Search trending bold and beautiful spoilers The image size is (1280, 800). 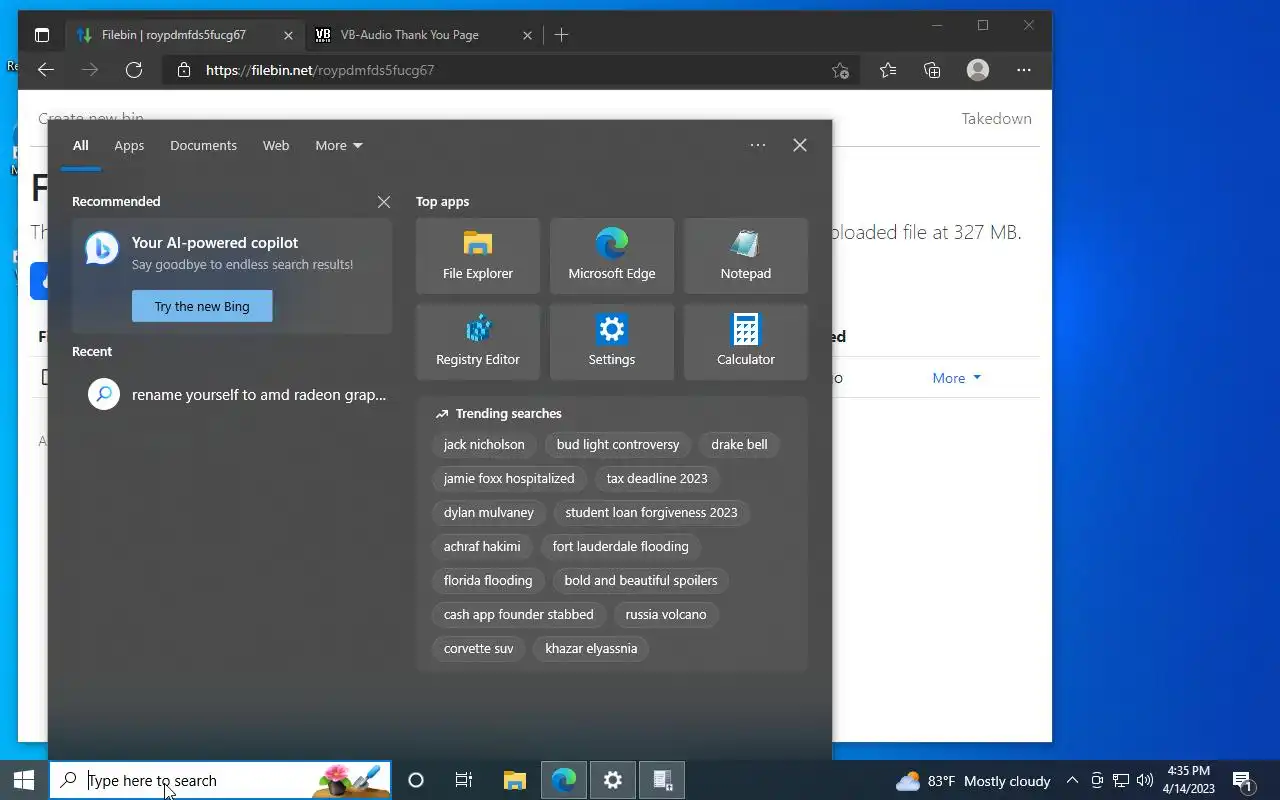click(641, 580)
